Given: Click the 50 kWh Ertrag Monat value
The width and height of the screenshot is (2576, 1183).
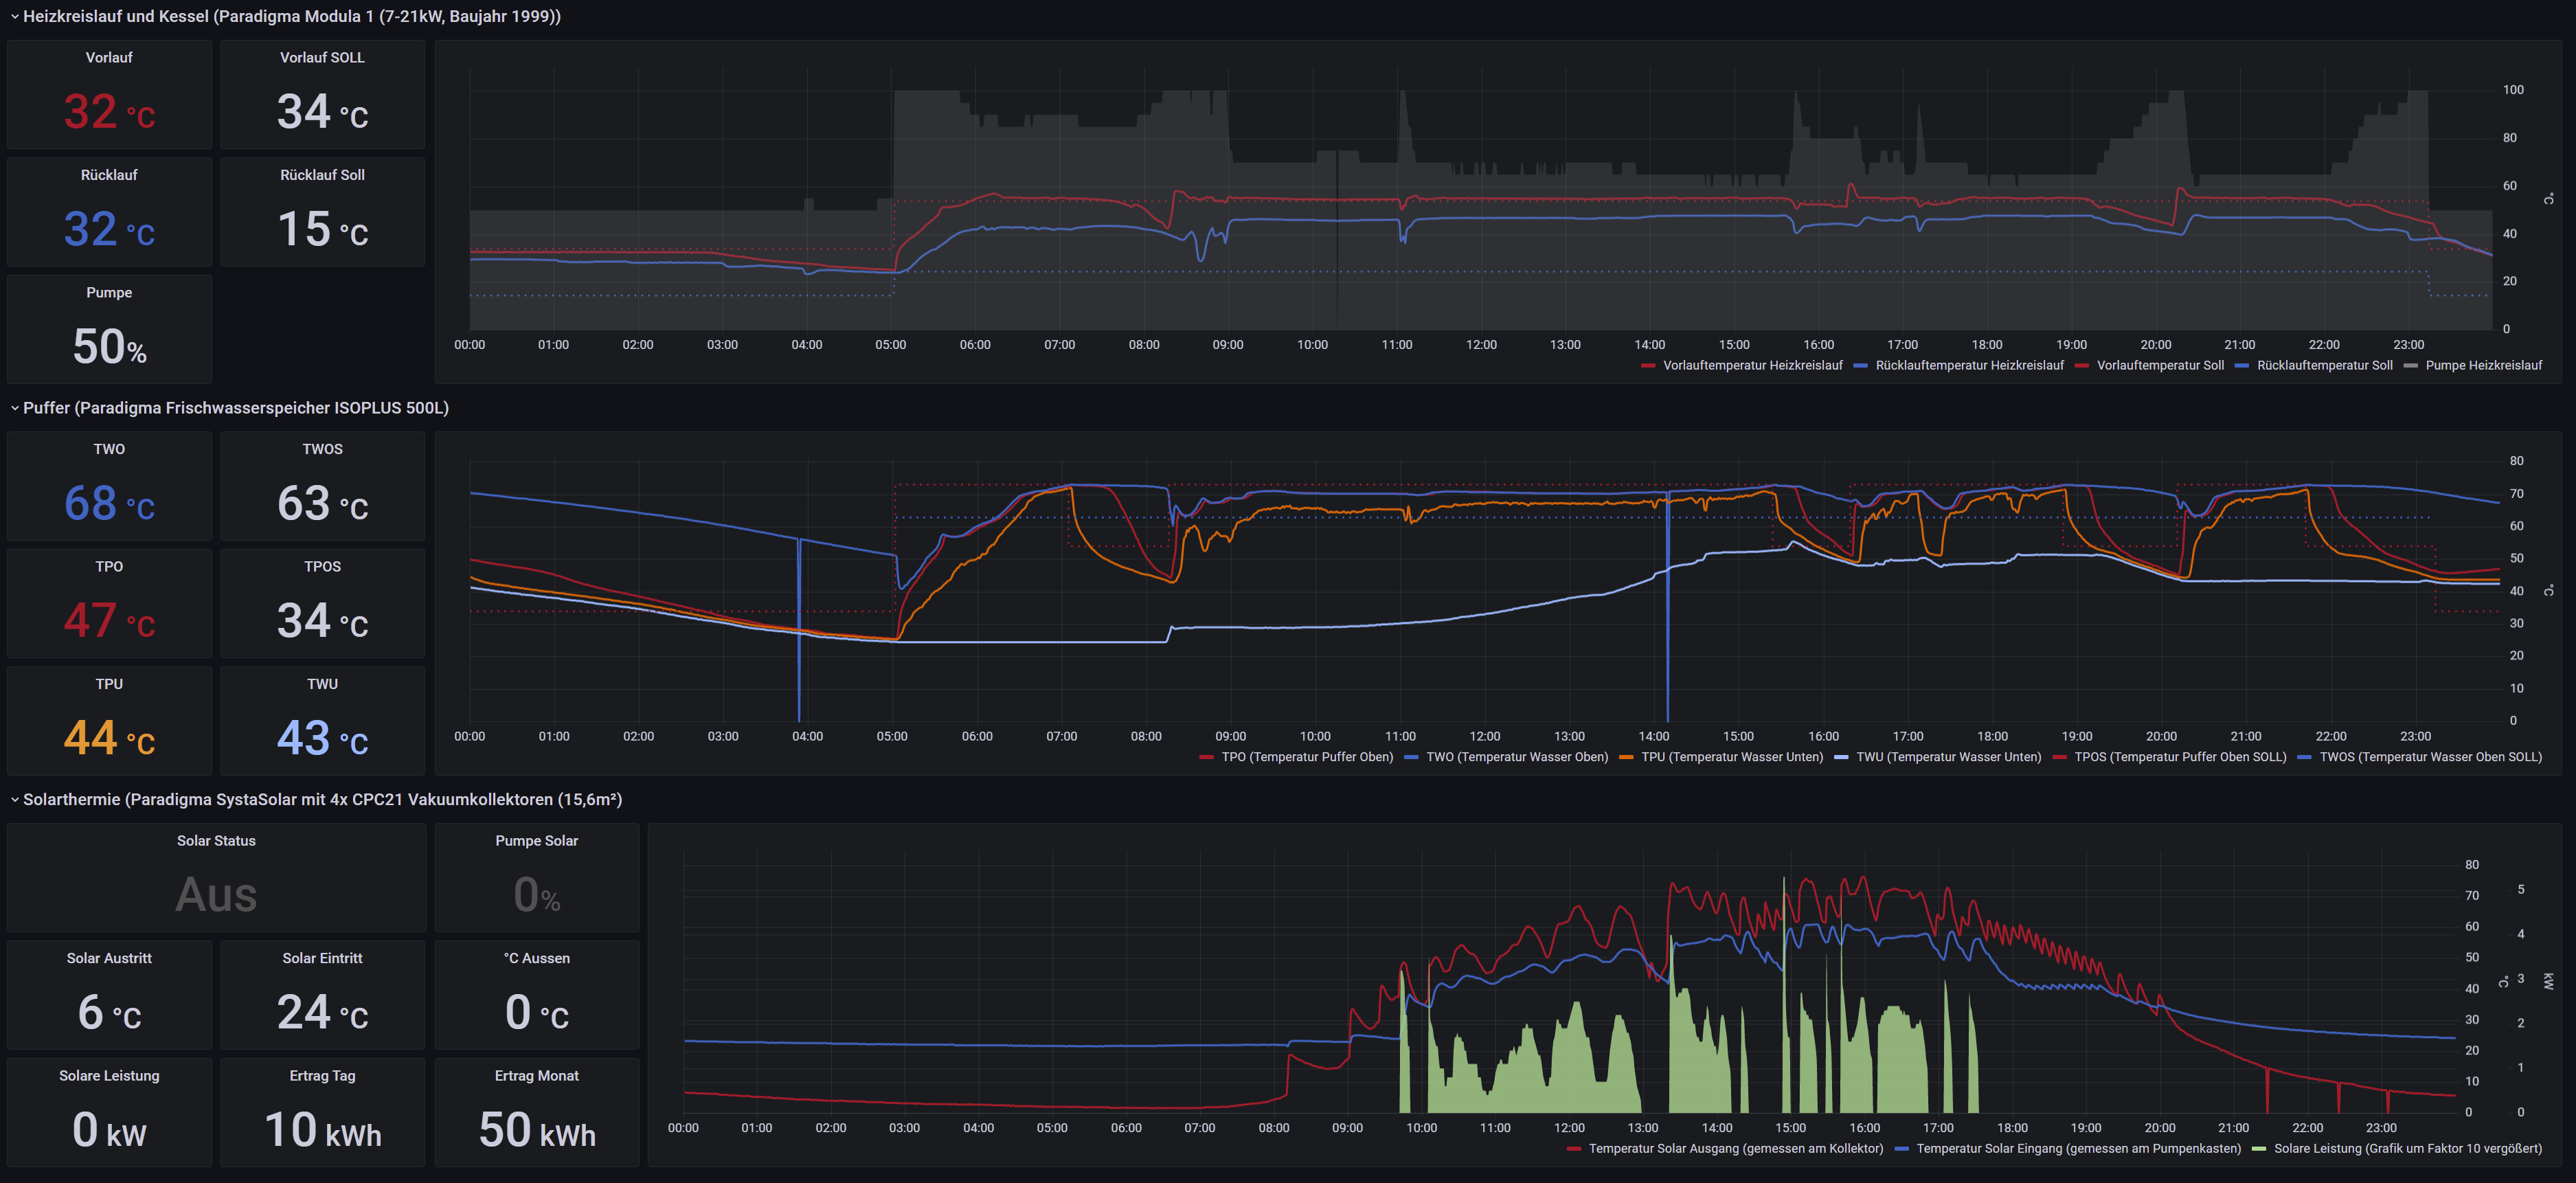Looking at the screenshot, I should coord(536,1130).
